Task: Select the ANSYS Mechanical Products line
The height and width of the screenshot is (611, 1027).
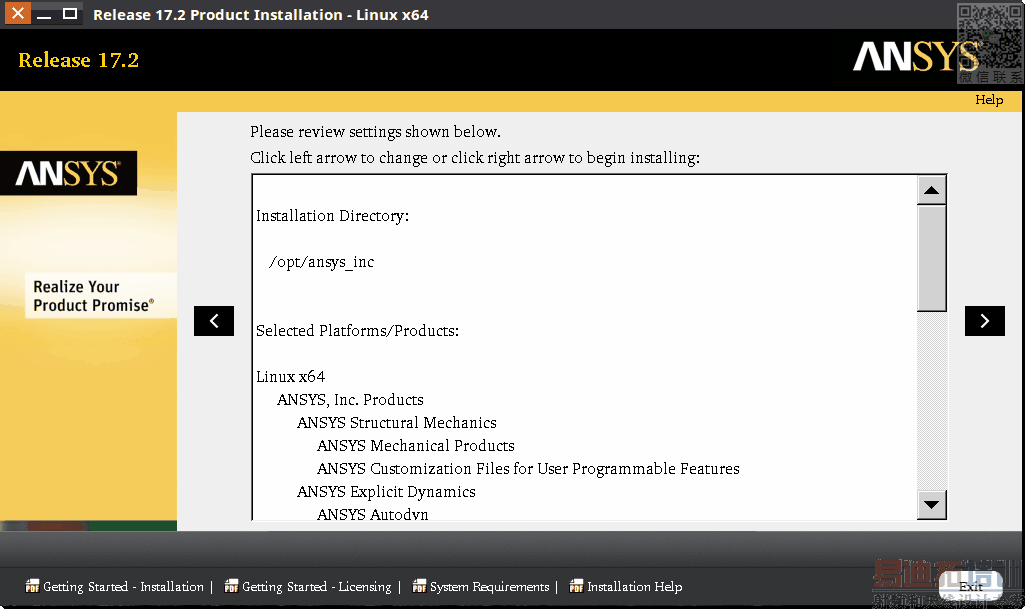Action: point(415,446)
